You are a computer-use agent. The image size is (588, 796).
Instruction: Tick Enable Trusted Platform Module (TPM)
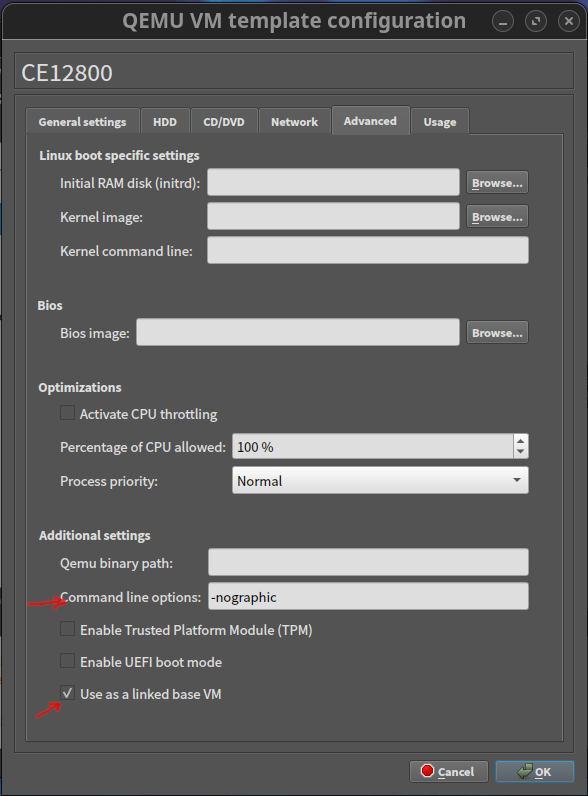tap(68, 629)
